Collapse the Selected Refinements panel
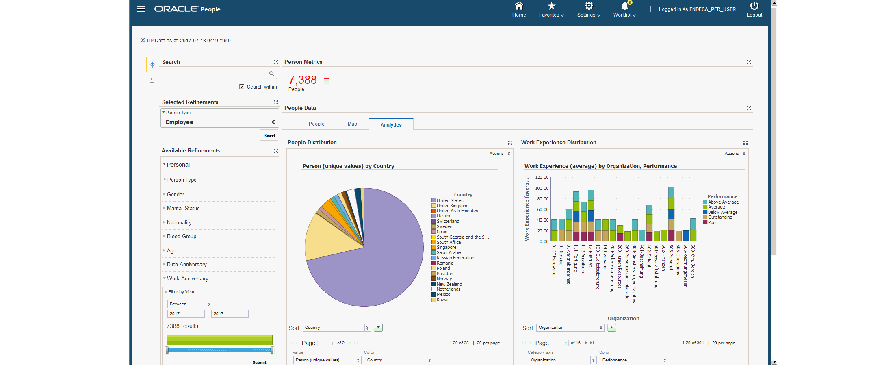The width and height of the screenshot is (887, 365). [275, 102]
